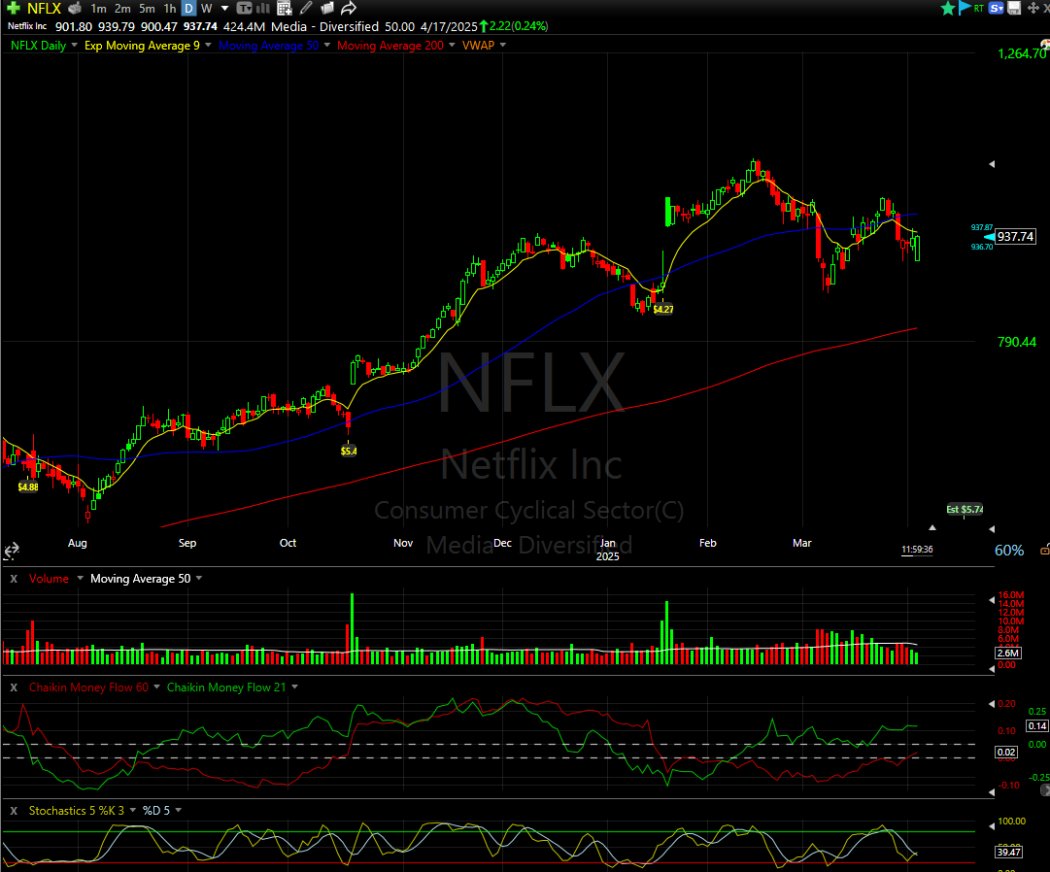Click the 11:59:36 time display
This screenshot has height=872, width=1050.
pos(917,549)
